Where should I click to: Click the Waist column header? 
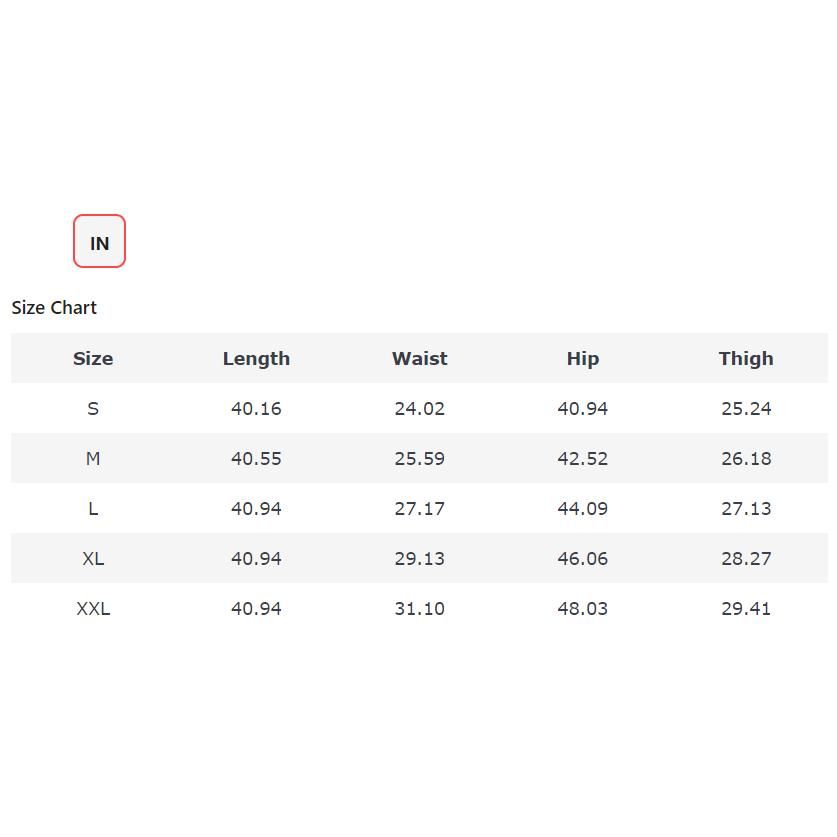[419, 359]
